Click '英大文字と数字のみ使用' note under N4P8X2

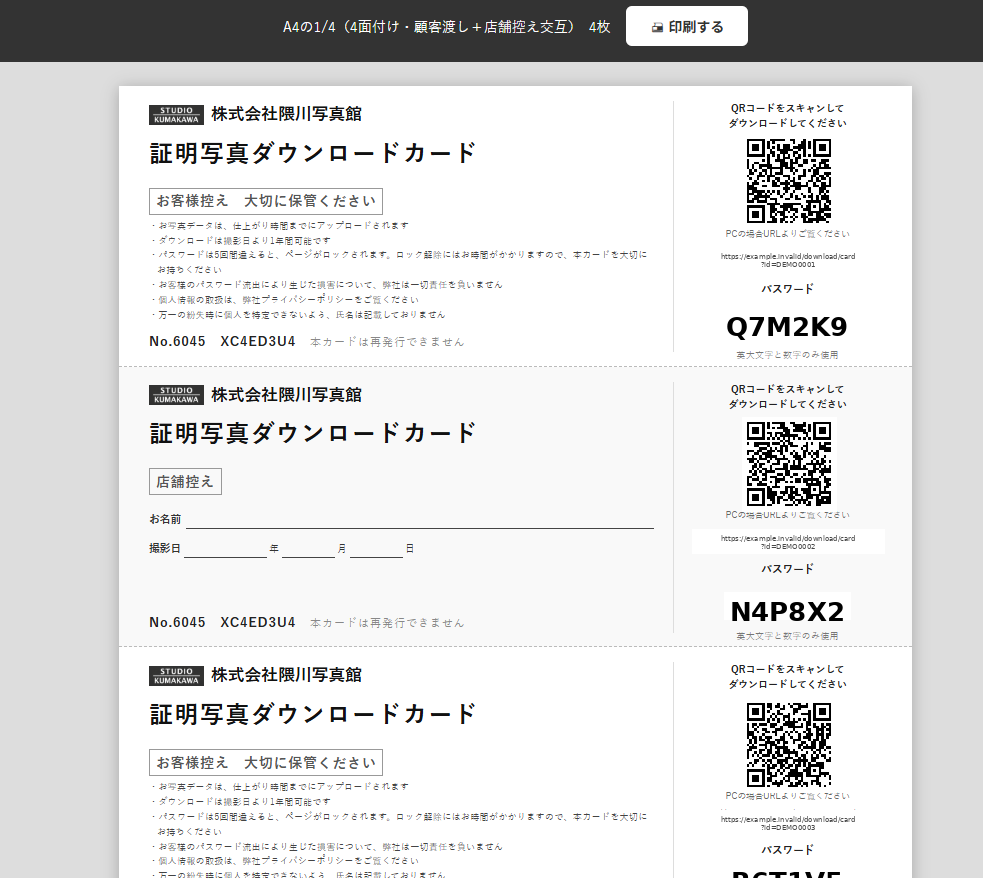click(x=787, y=635)
